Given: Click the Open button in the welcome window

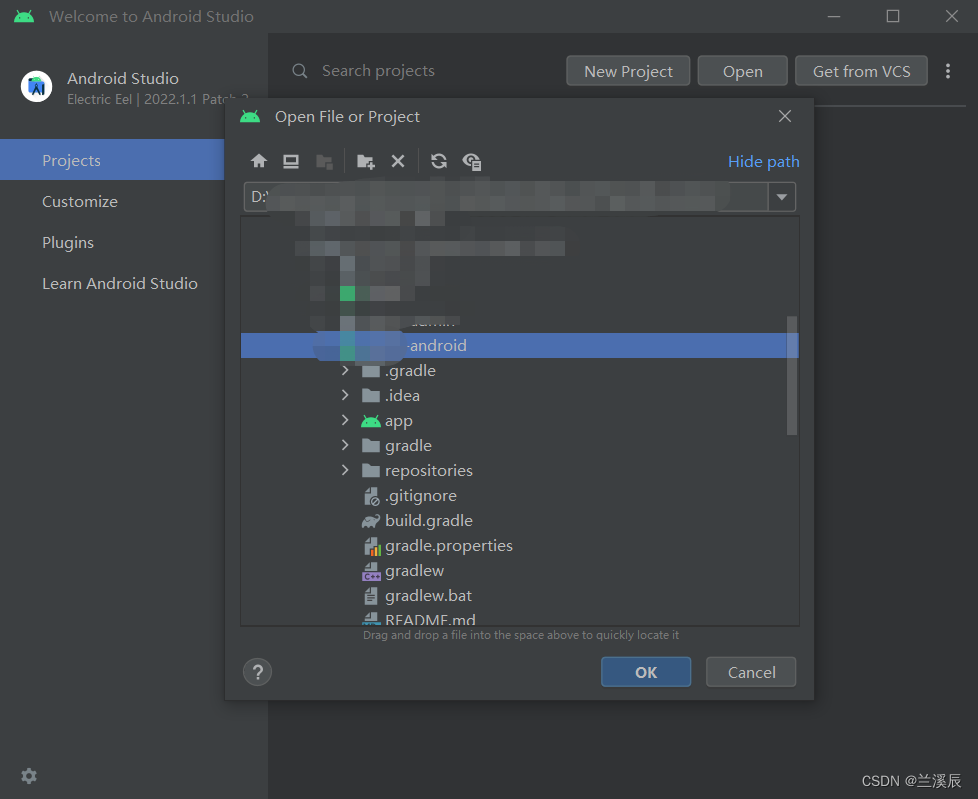Looking at the screenshot, I should pyautogui.click(x=742, y=71).
